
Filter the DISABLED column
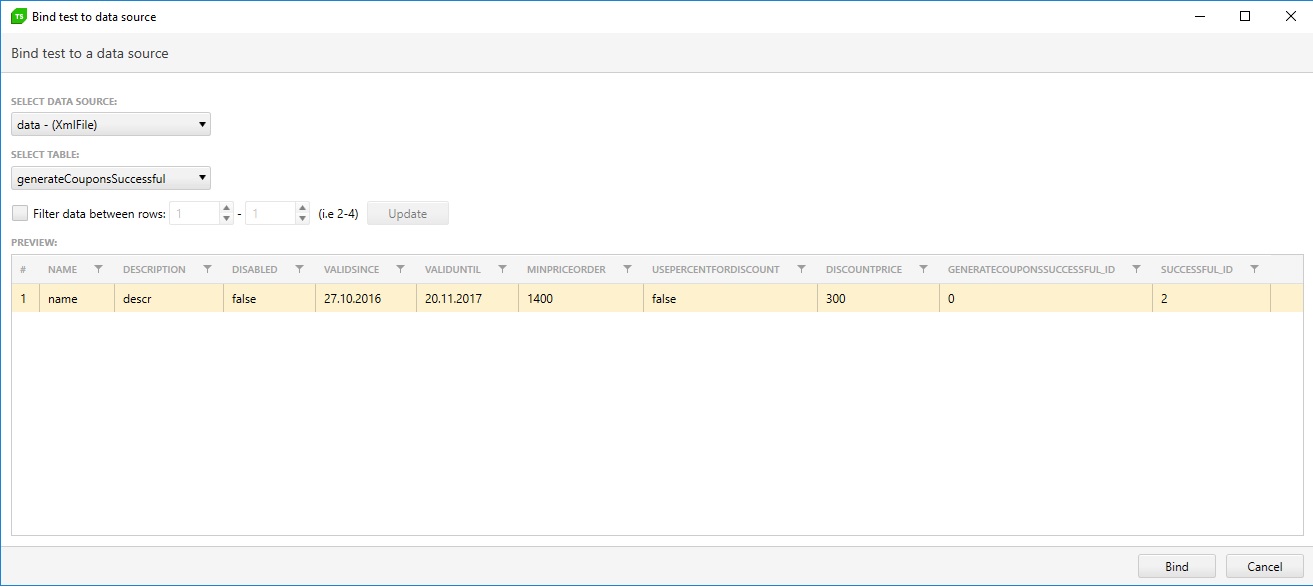point(299,269)
